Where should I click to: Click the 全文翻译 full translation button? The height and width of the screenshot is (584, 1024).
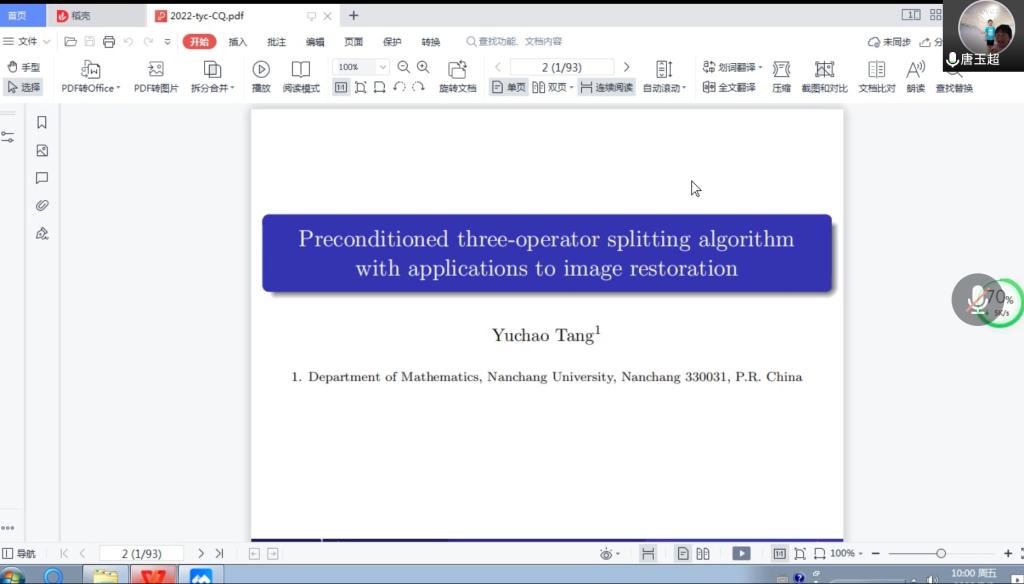pos(729,88)
